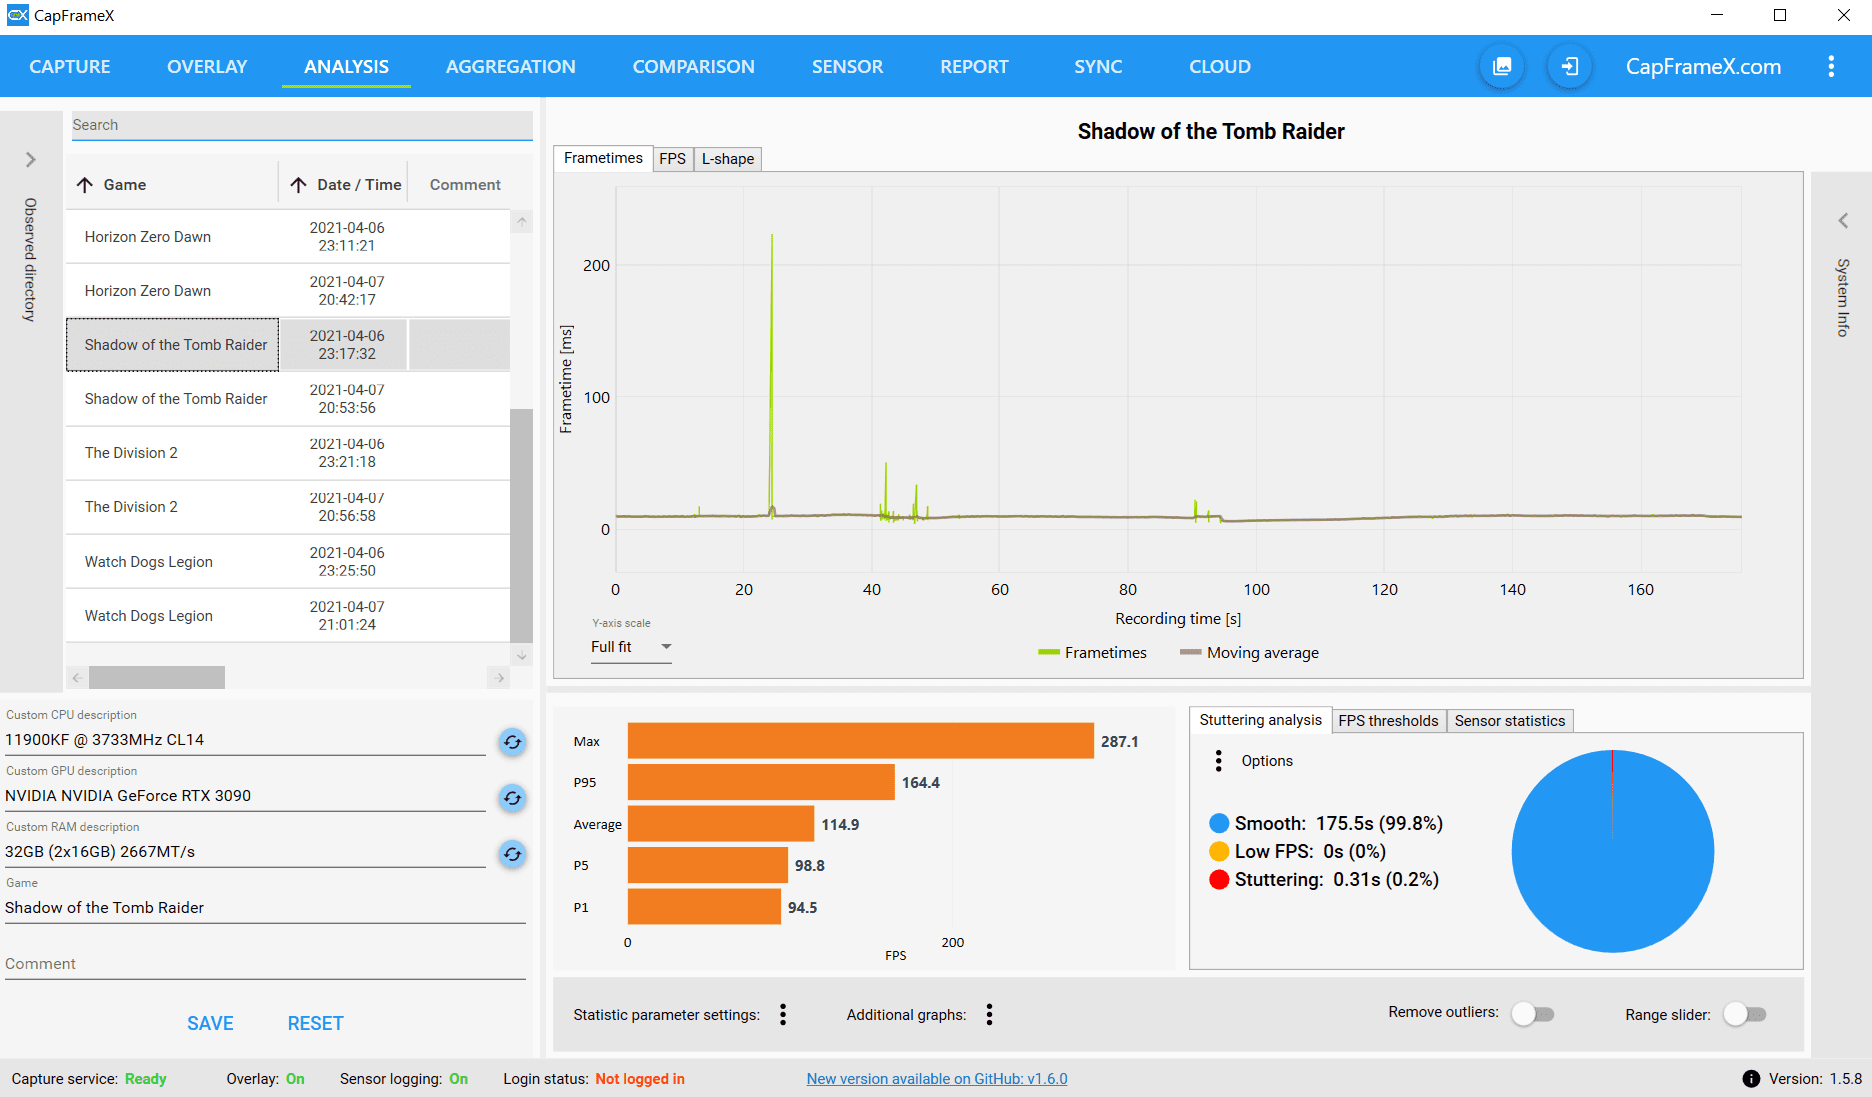
Task: Refresh the custom CPU description
Action: point(512,742)
